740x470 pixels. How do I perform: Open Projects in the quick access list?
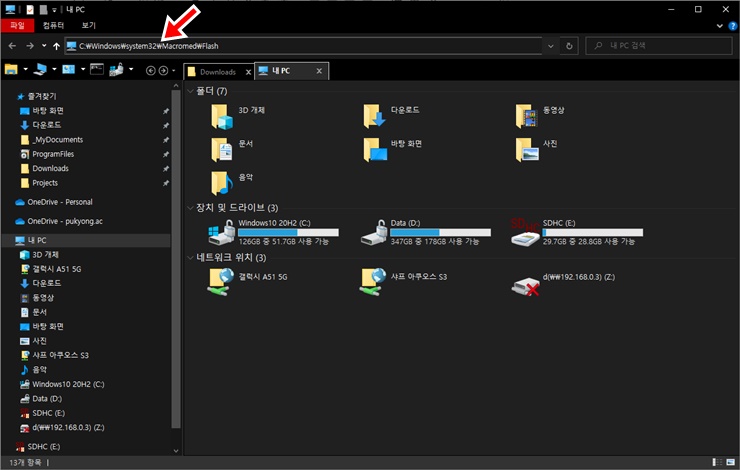(45, 183)
